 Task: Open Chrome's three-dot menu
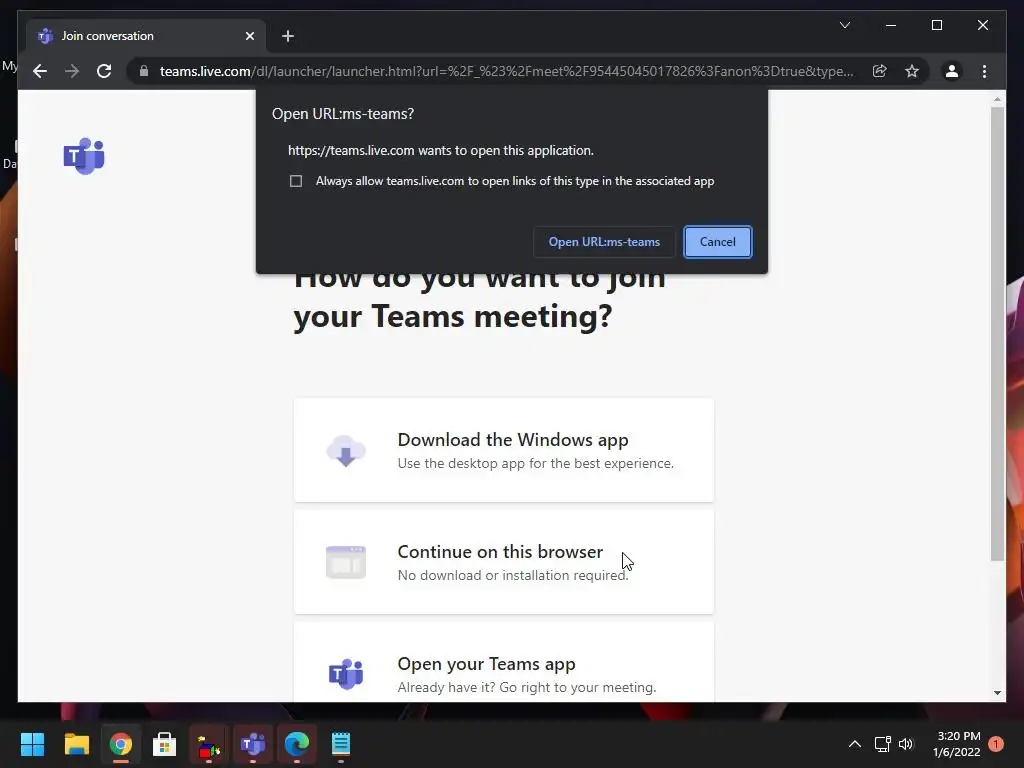point(985,71)
